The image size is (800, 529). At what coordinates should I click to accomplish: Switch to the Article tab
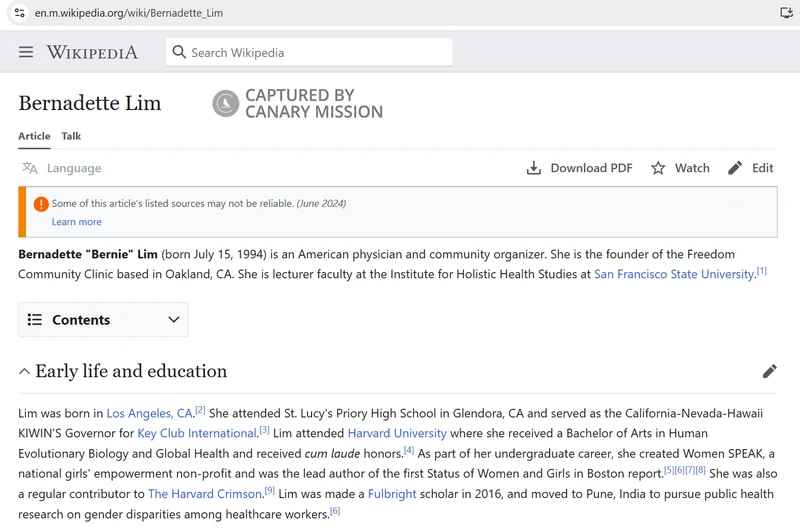[34, 136]
